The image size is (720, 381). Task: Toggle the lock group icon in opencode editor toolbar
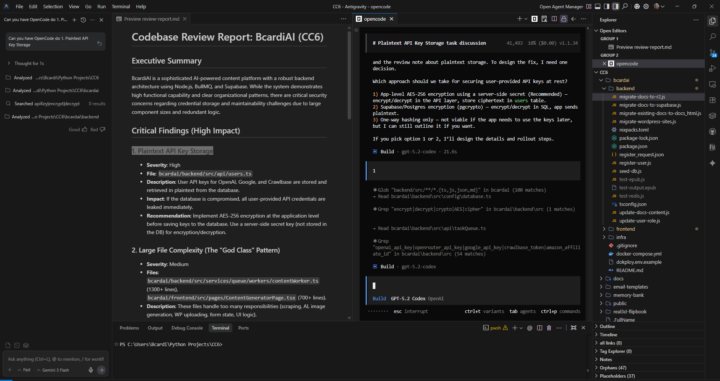coord(563,19)
